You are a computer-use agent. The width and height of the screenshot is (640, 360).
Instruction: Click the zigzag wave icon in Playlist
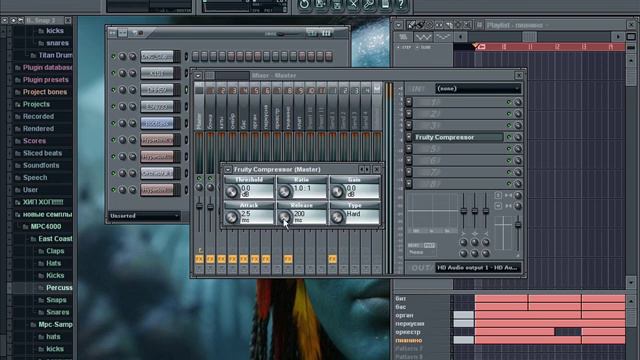(x=423, y=37)
